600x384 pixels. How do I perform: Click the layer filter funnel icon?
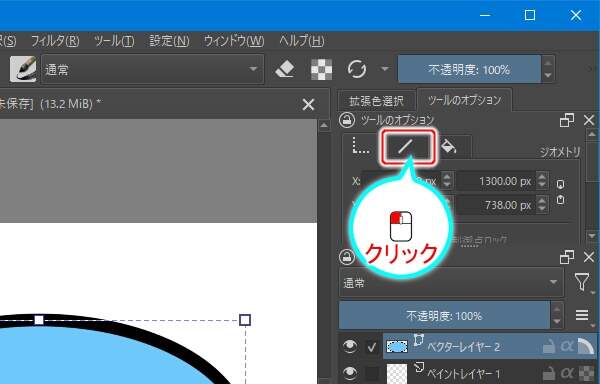click(582, 282)
